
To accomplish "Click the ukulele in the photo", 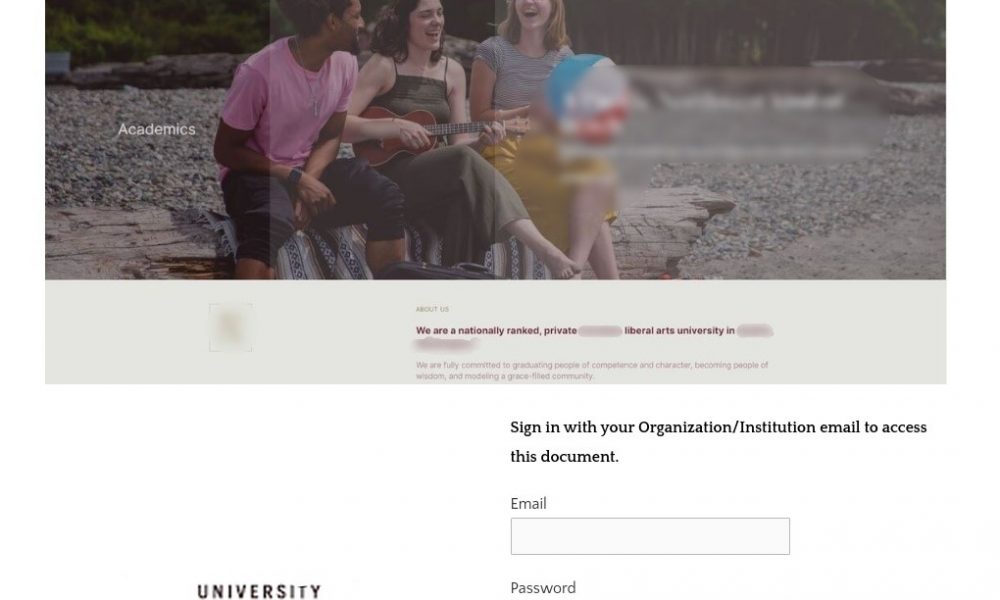I will pyautogui.click(x=424, y=132).
